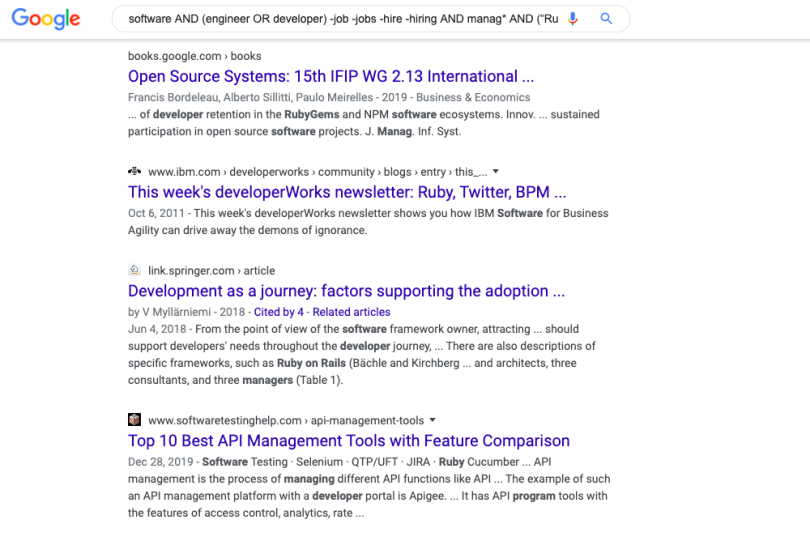Click the 'Francis Bordeleau, Alberto Sillitti' author line
810x541 pixels.
click(x=329, y=98)
